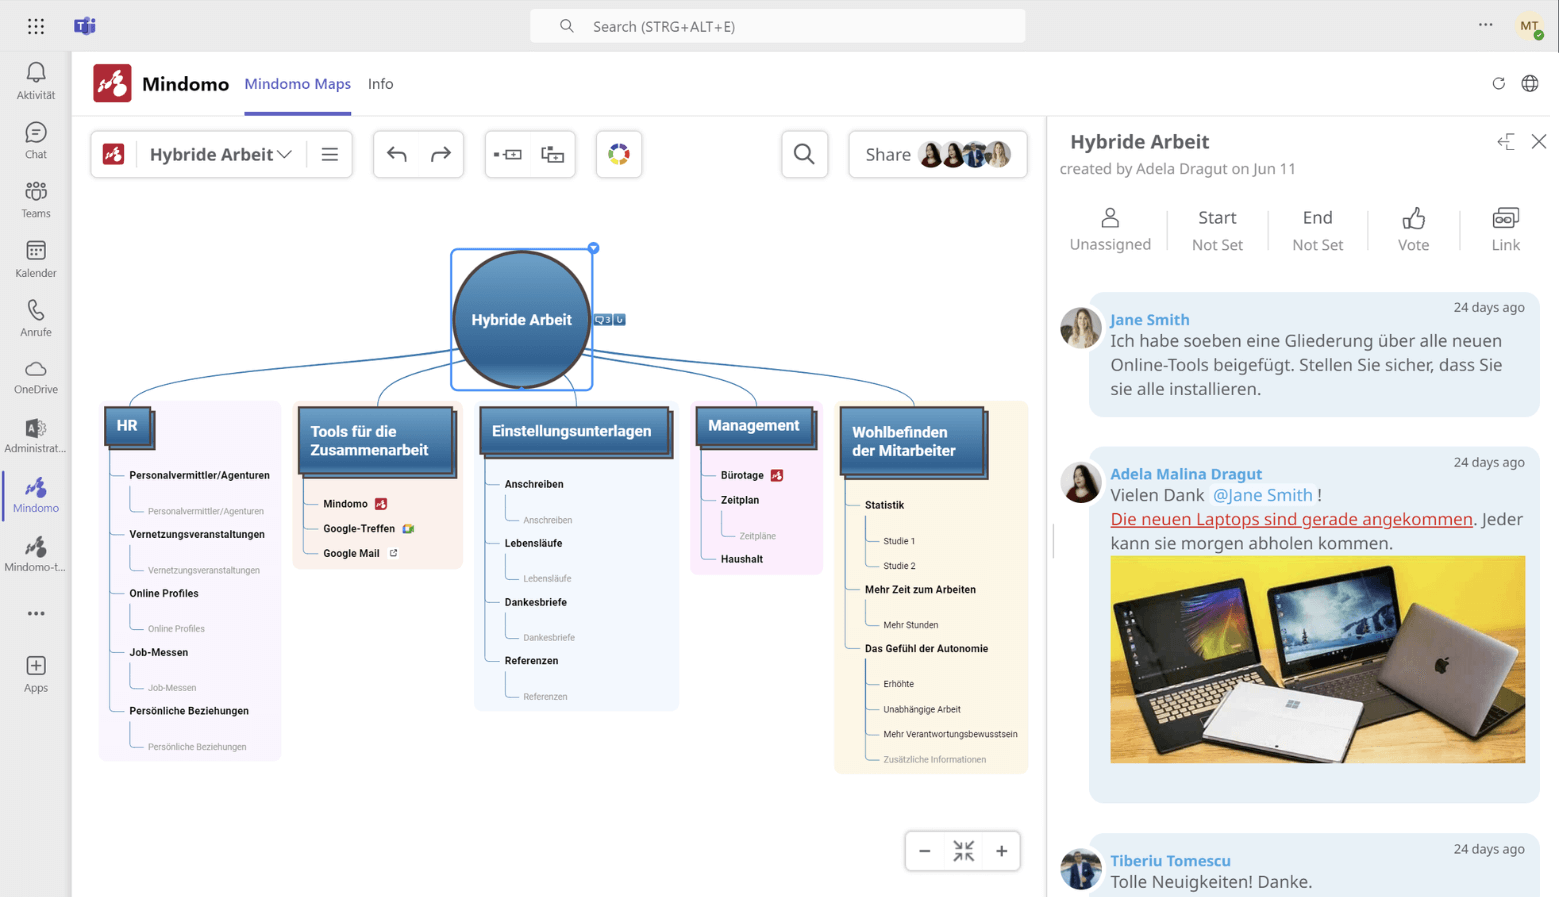Undo the last map action
Viewport: 1559px width, 897px height.
tap(397, 154)
